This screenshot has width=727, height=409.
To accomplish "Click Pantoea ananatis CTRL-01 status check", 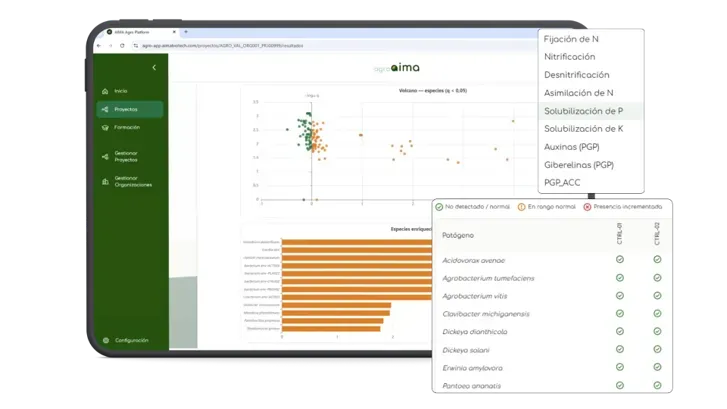I will click(x=619, y=385).
